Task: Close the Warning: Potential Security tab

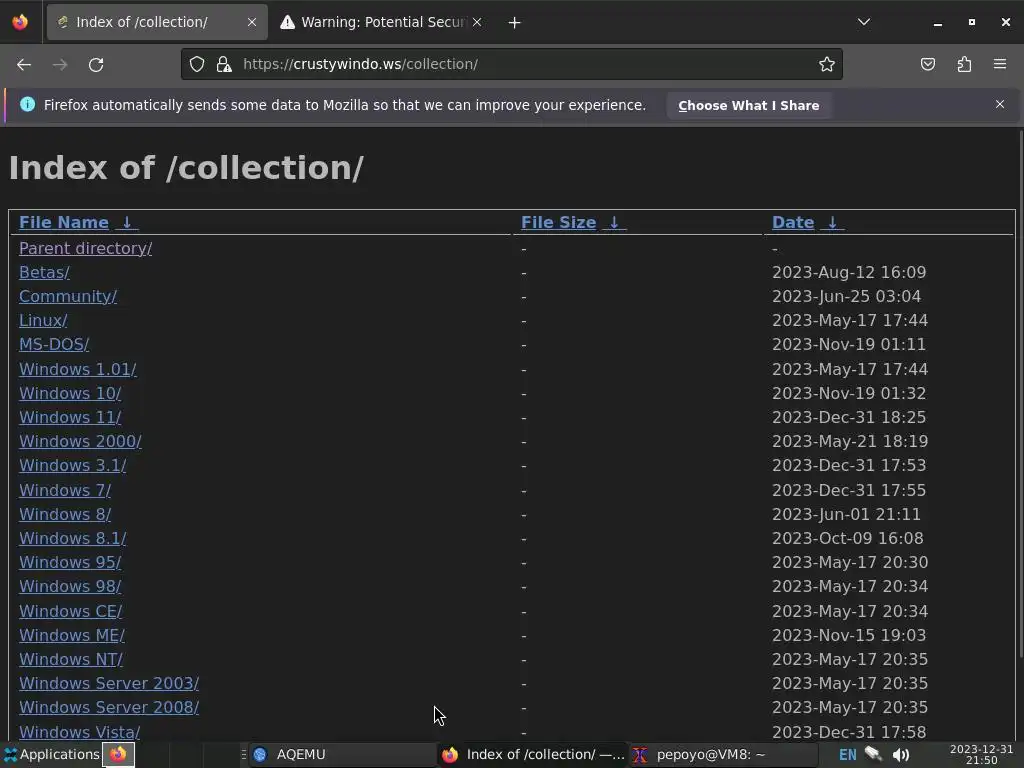Action: [477, 22]
